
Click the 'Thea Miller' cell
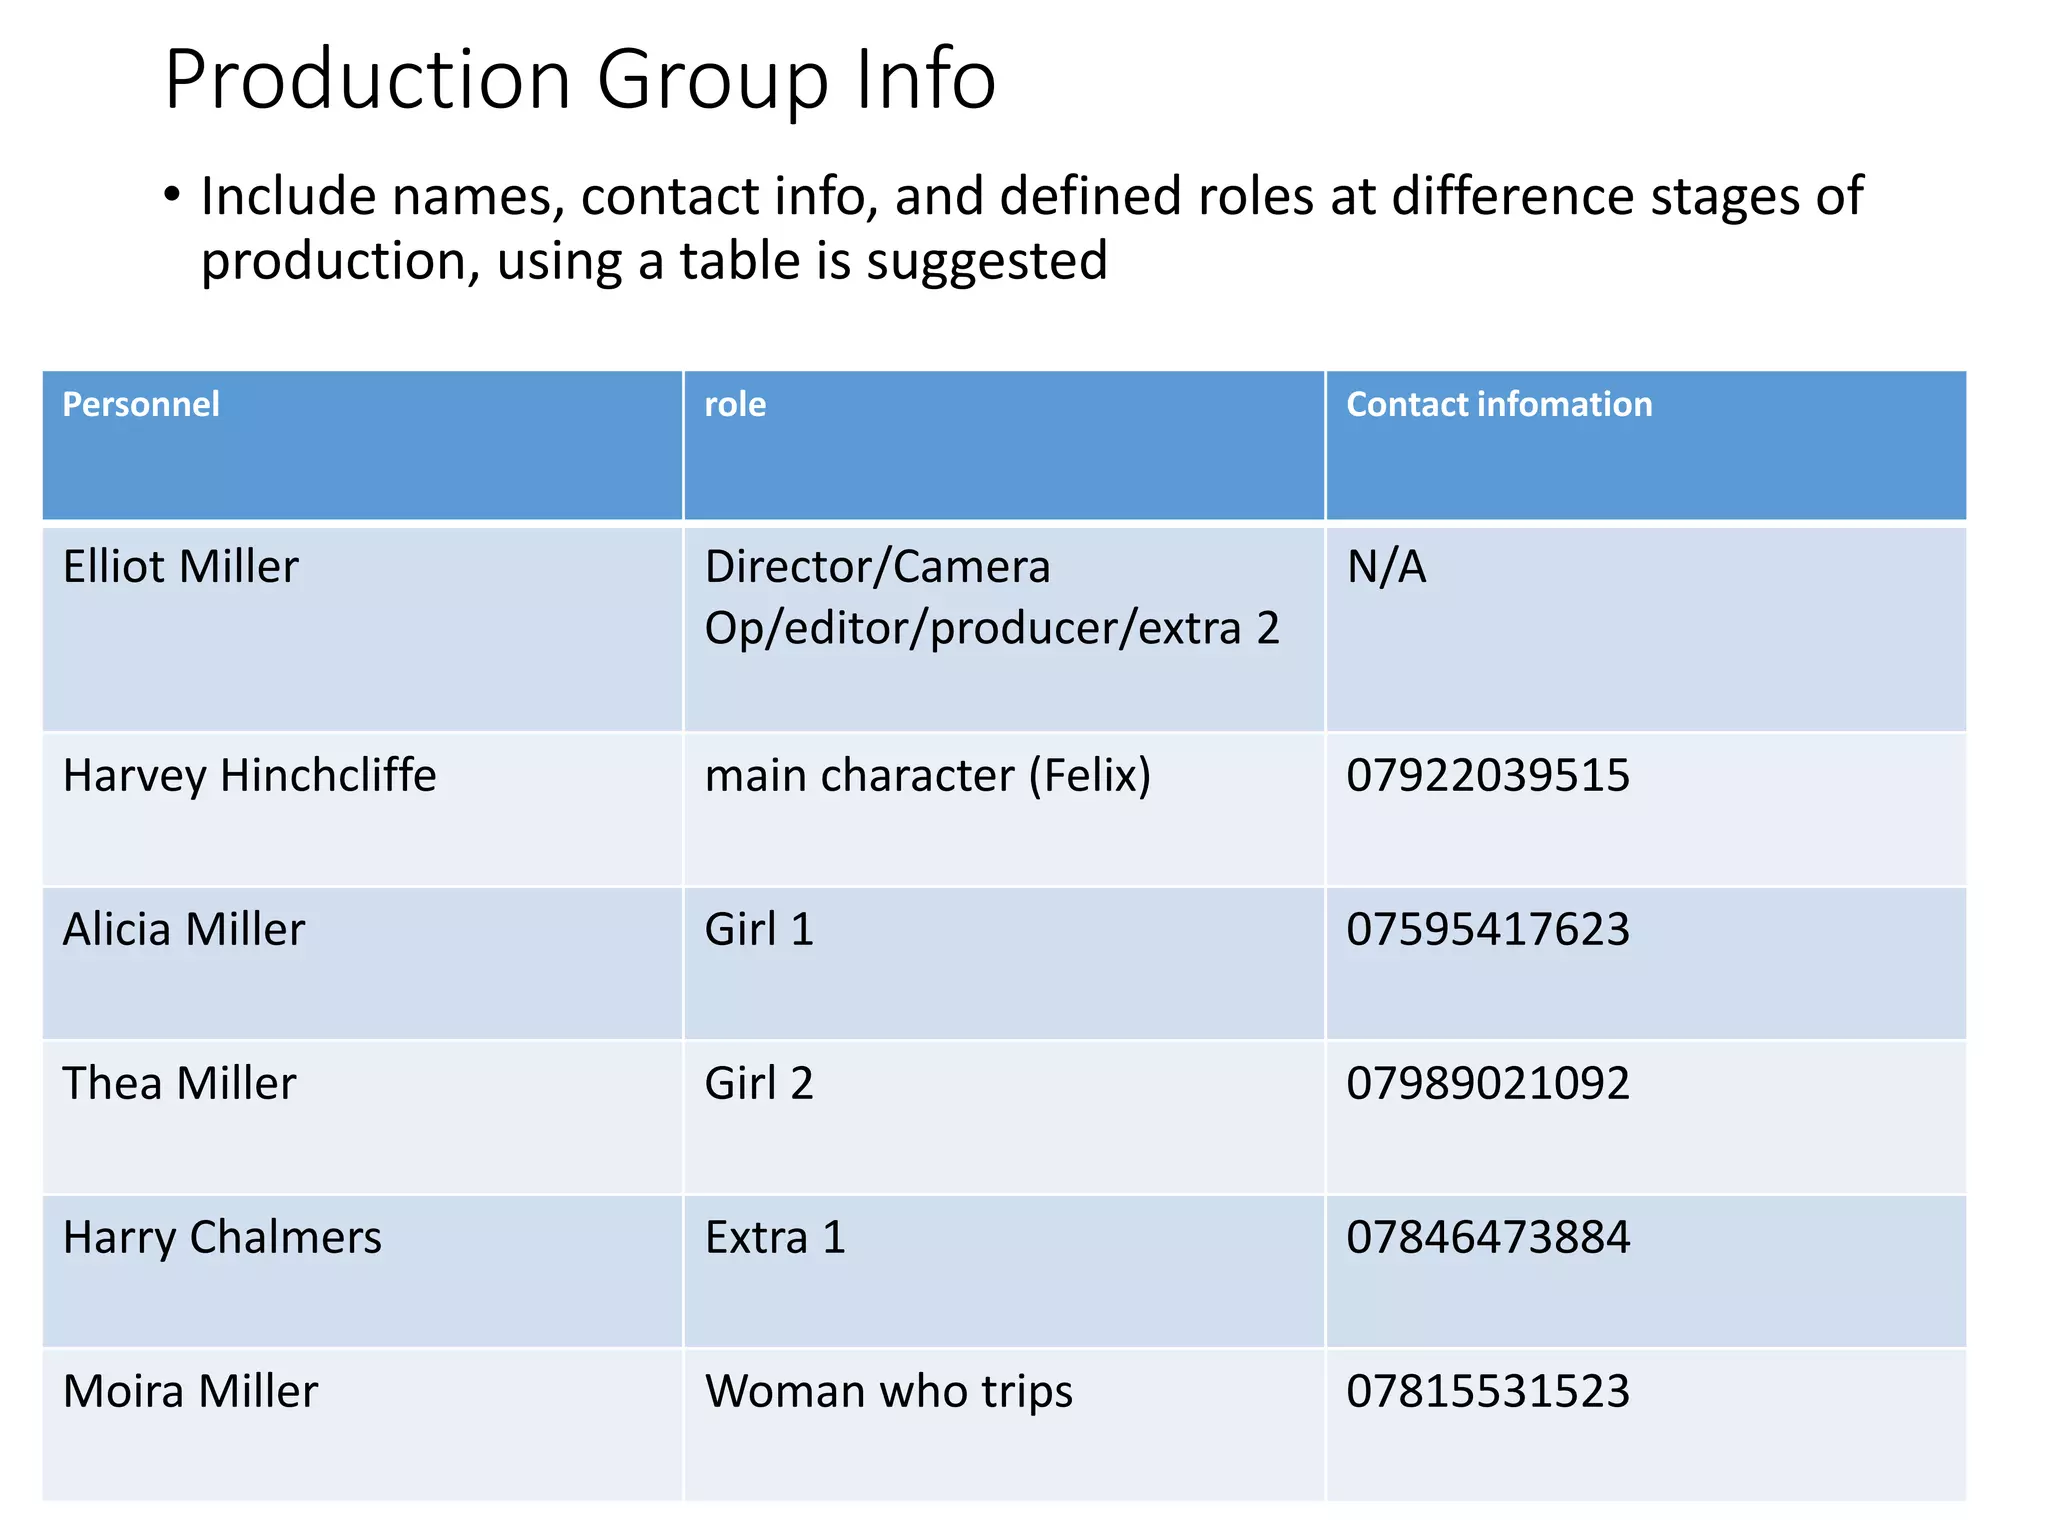[x=362, y=1117]
